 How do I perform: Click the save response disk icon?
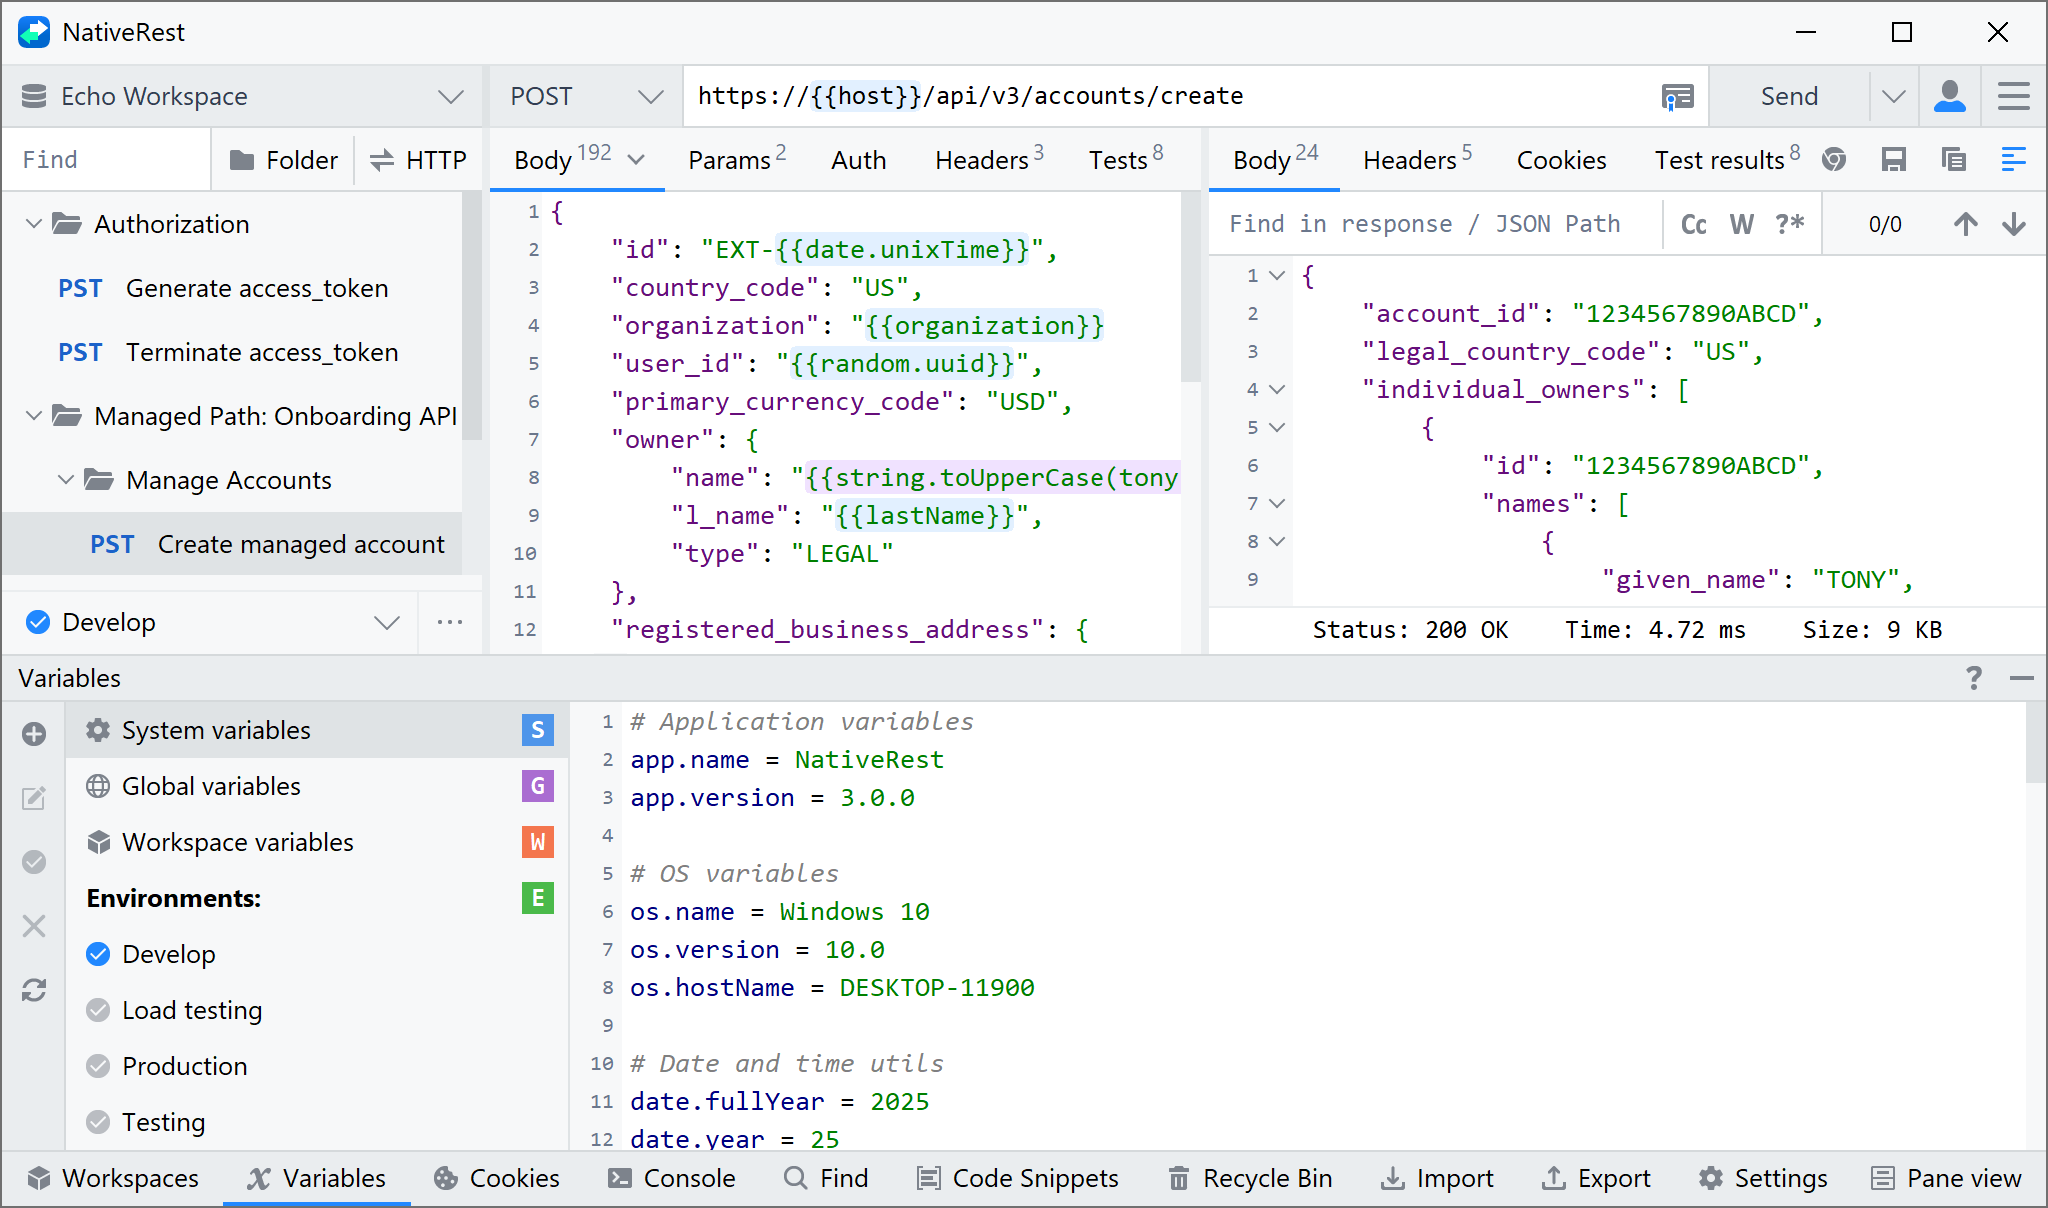[1893, 160]
